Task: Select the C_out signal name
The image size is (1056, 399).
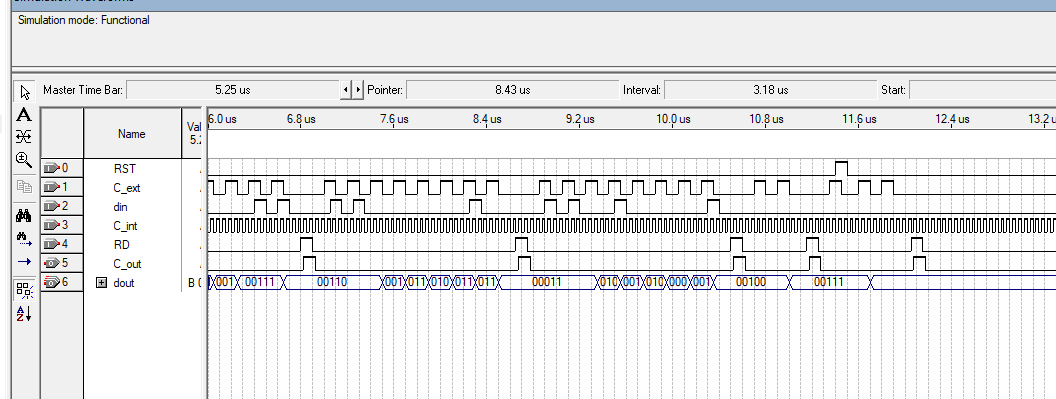Action: point(127,264)
